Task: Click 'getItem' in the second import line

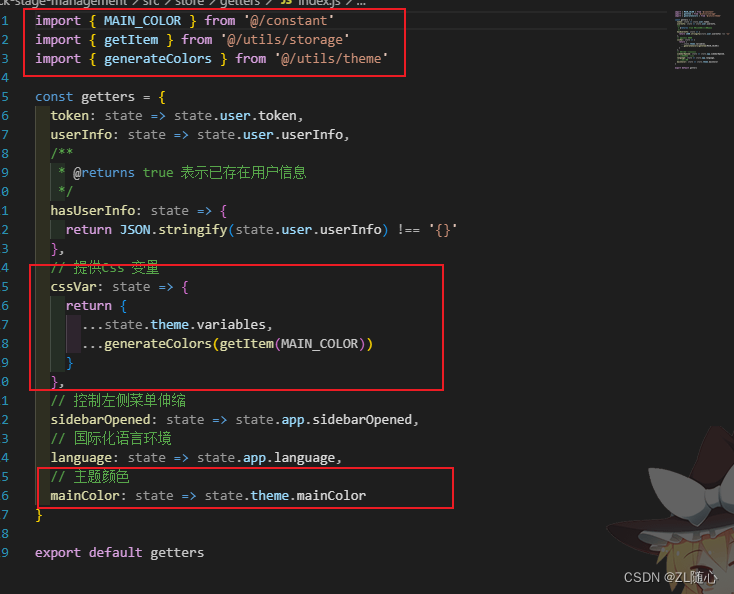Action: pyautogui.click(x=131, y=40)
